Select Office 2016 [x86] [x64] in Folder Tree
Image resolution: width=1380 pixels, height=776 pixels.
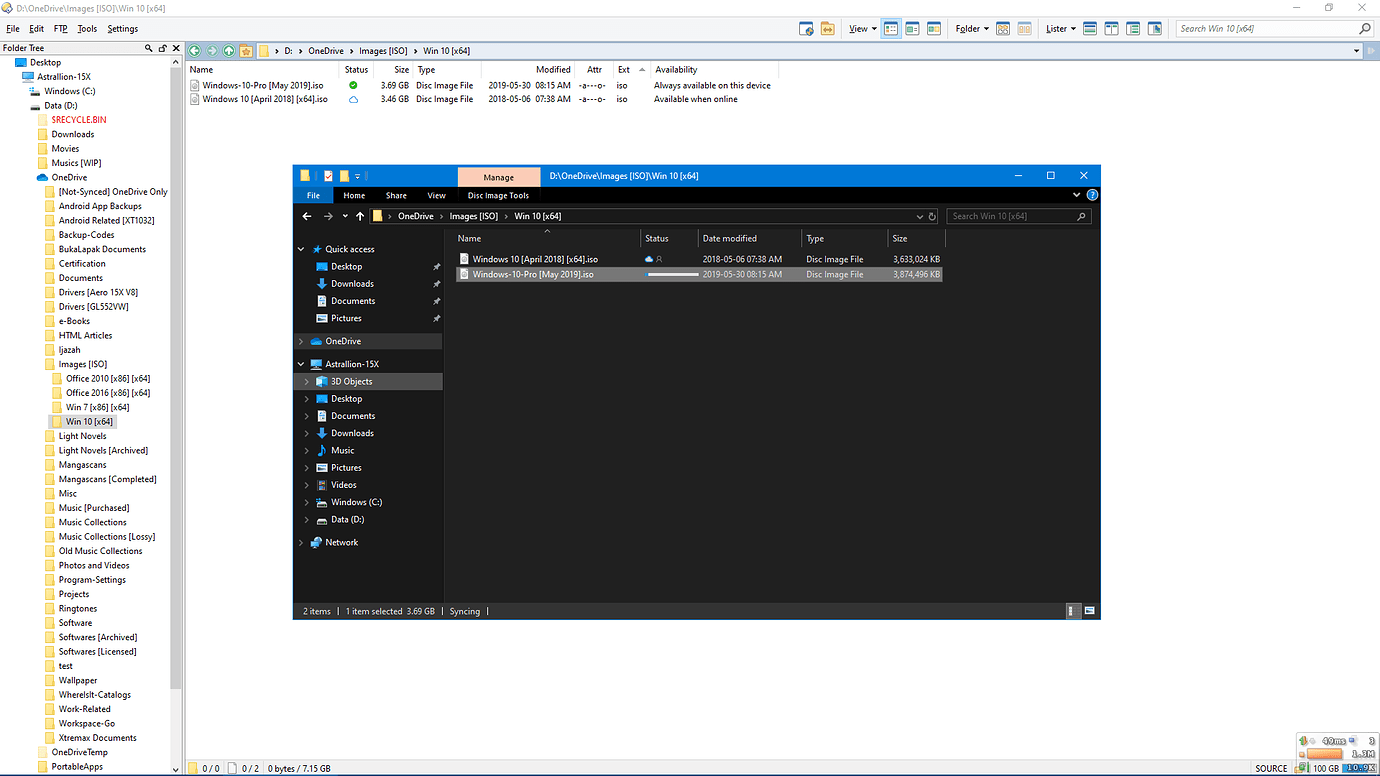(x=108, y=393)
